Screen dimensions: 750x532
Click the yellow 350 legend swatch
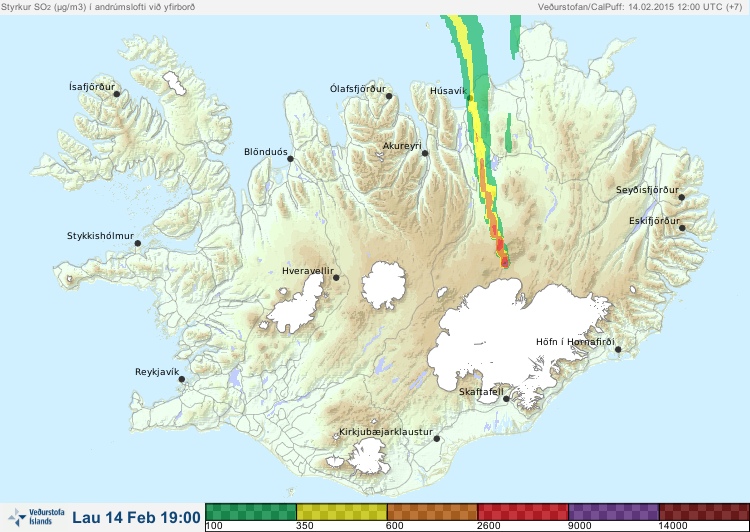pyautogui.click(x=342, y=512)
